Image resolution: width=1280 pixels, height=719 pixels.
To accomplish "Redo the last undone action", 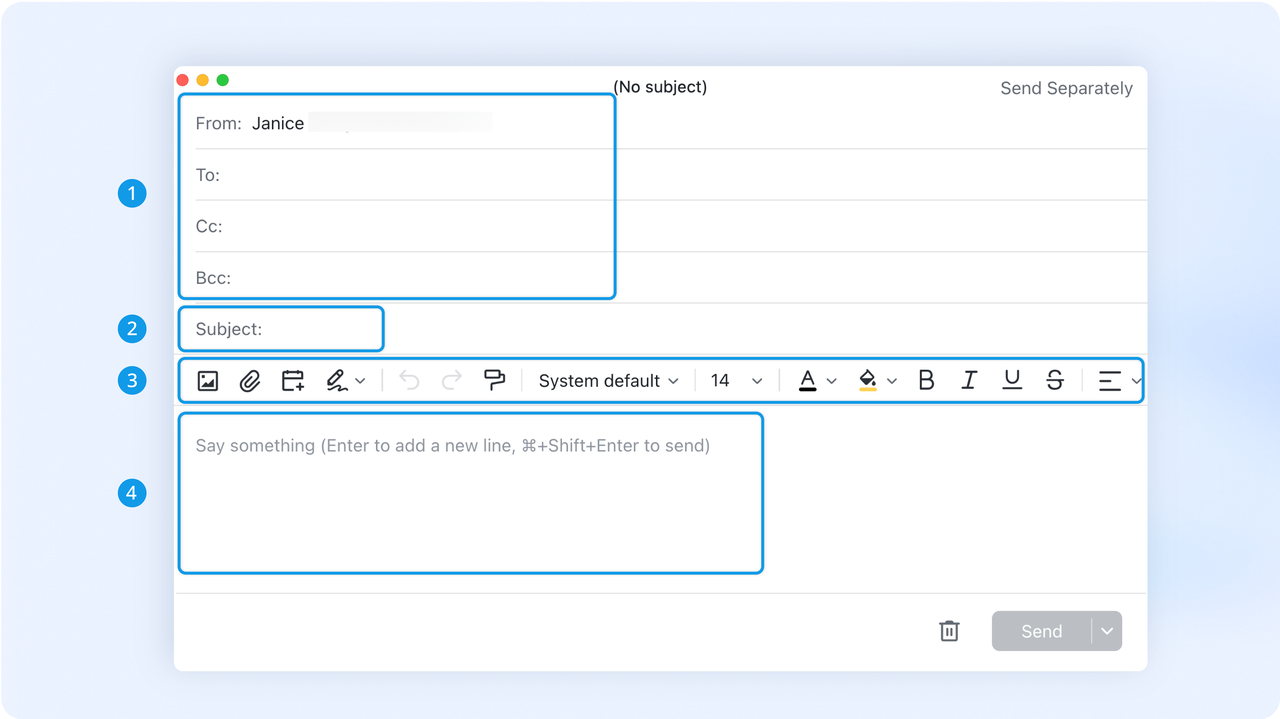I will click(x=450, y=380).
